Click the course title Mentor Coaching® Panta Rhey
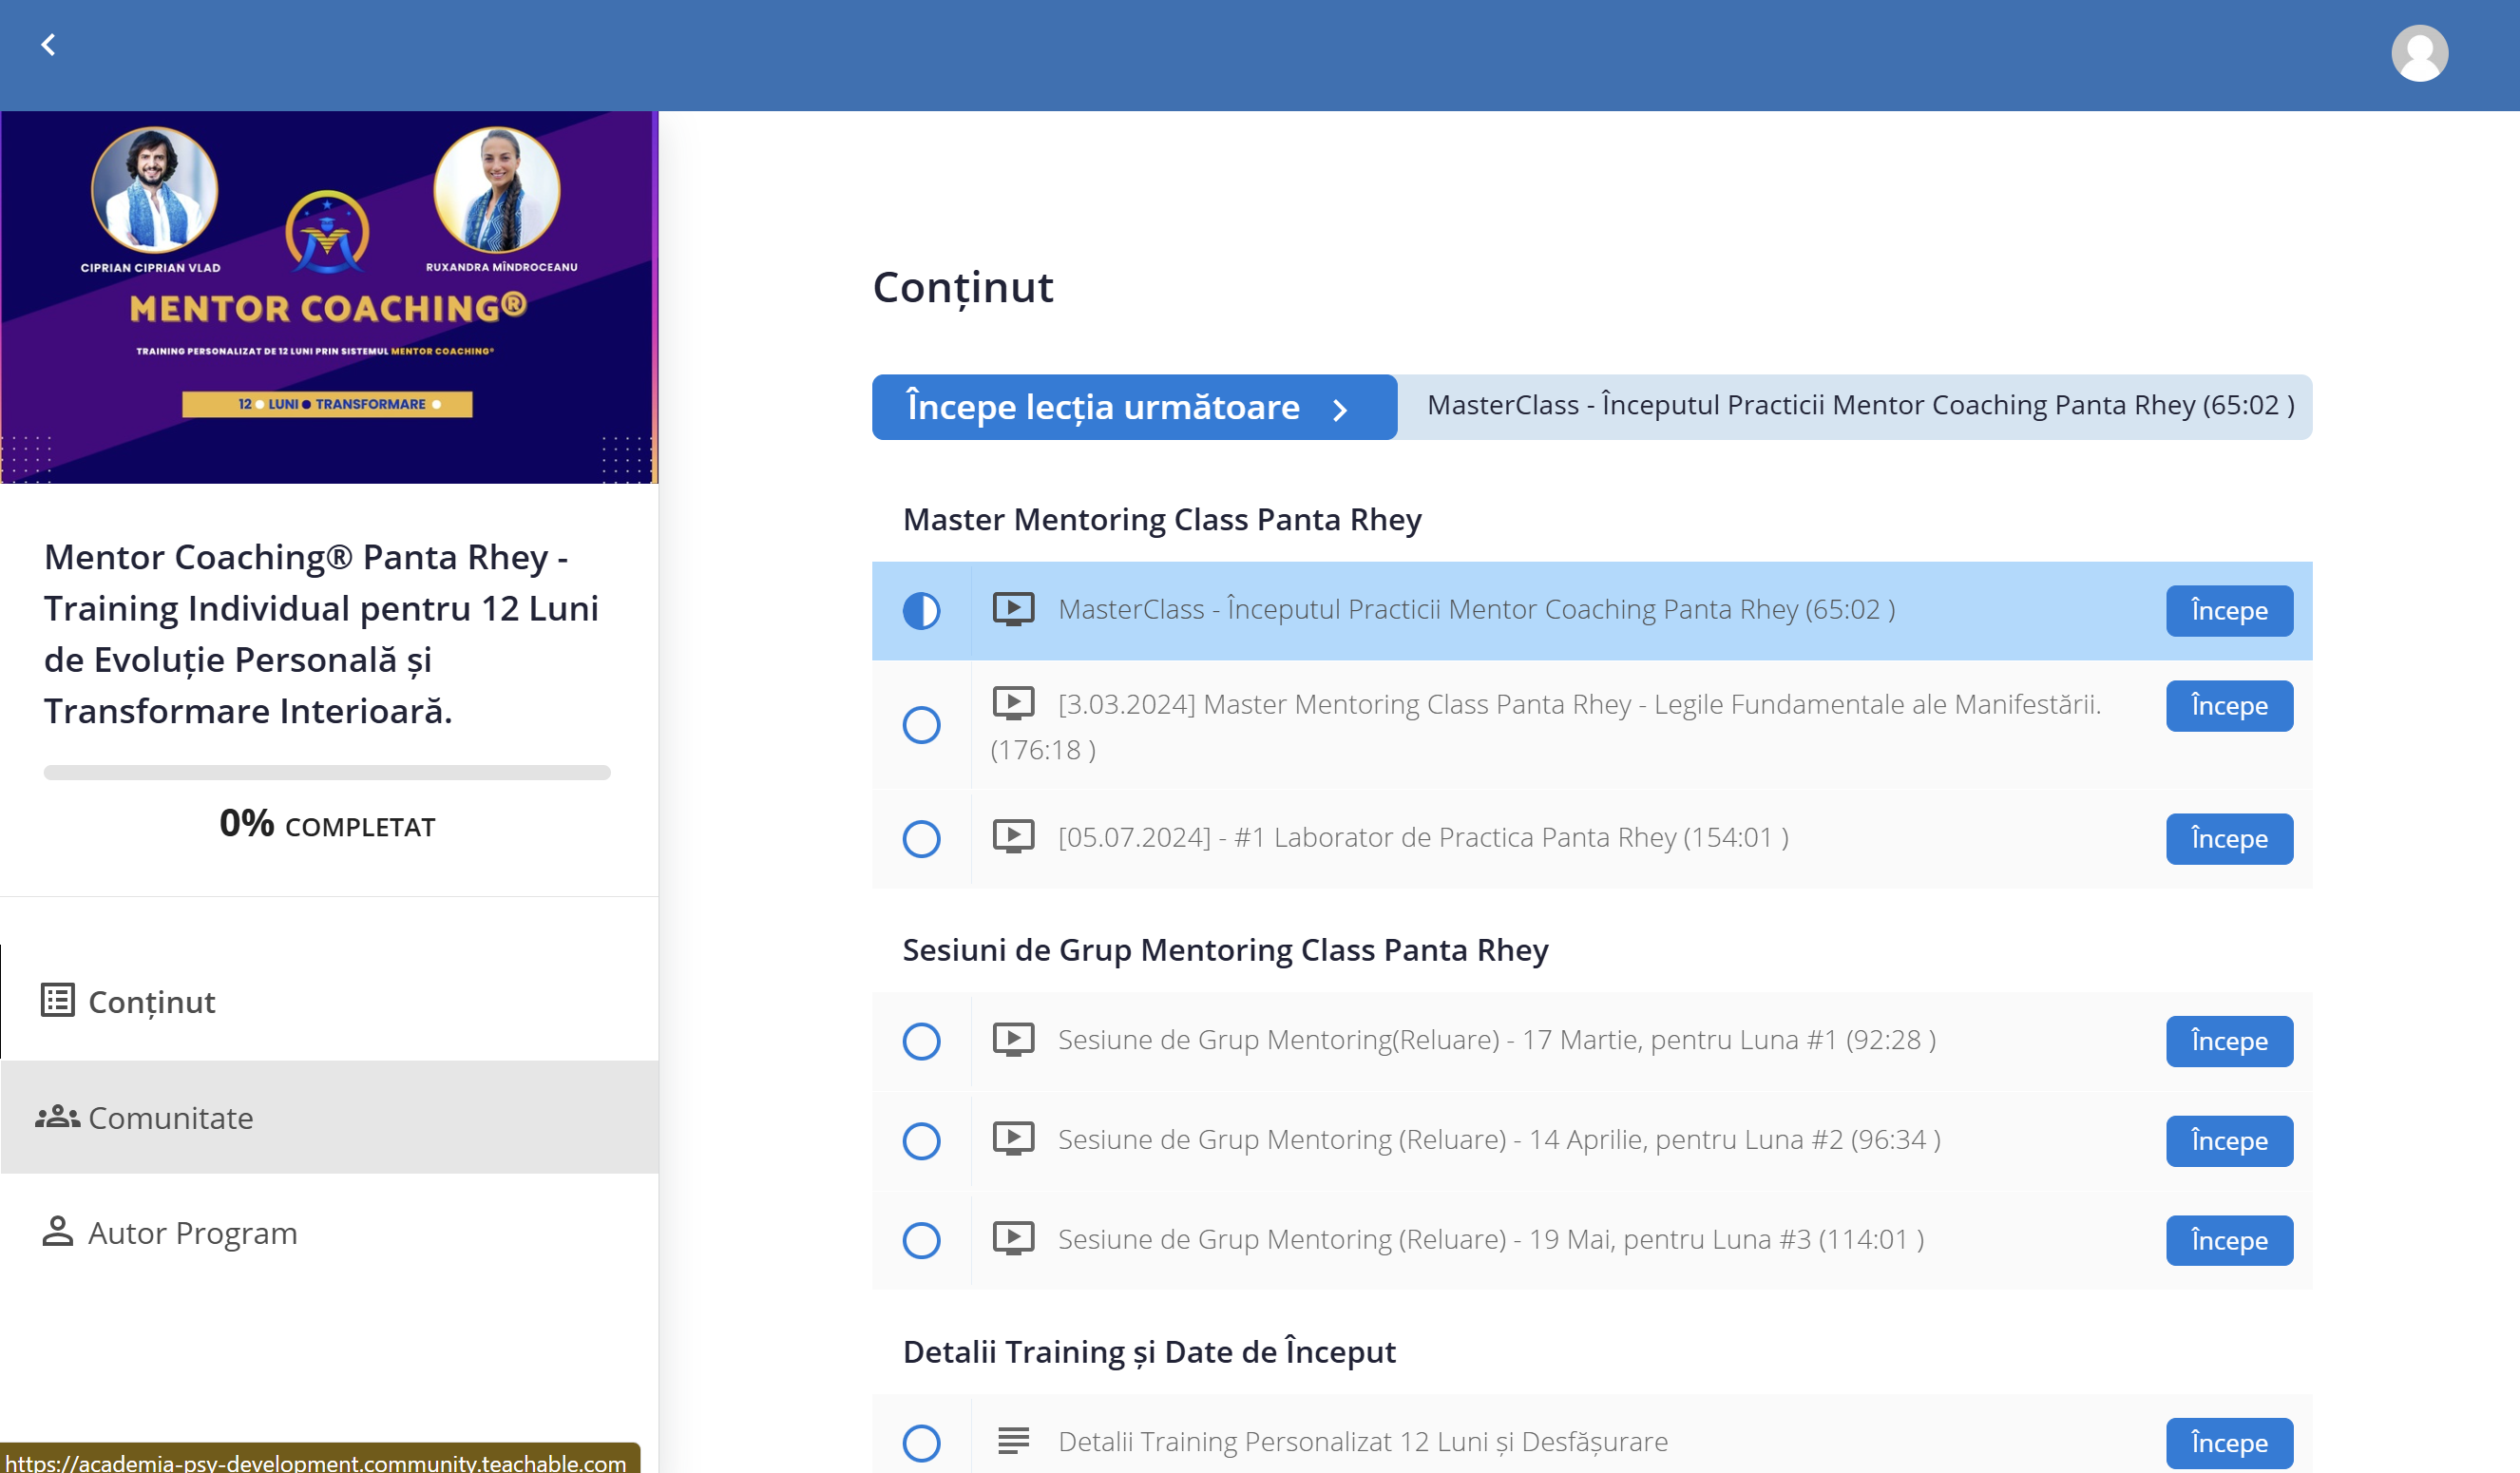The height and width of the screenshot is (1473, 2520). pyautogui.click(x=321, y=634)
